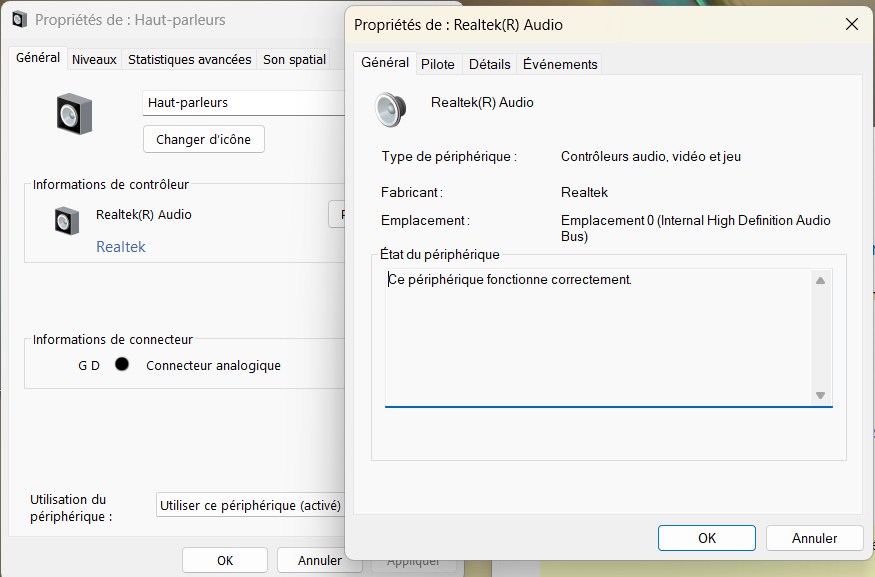
Task: Switch to the Pilote tab
Action: pyautogui.click(x=438, y=64)
